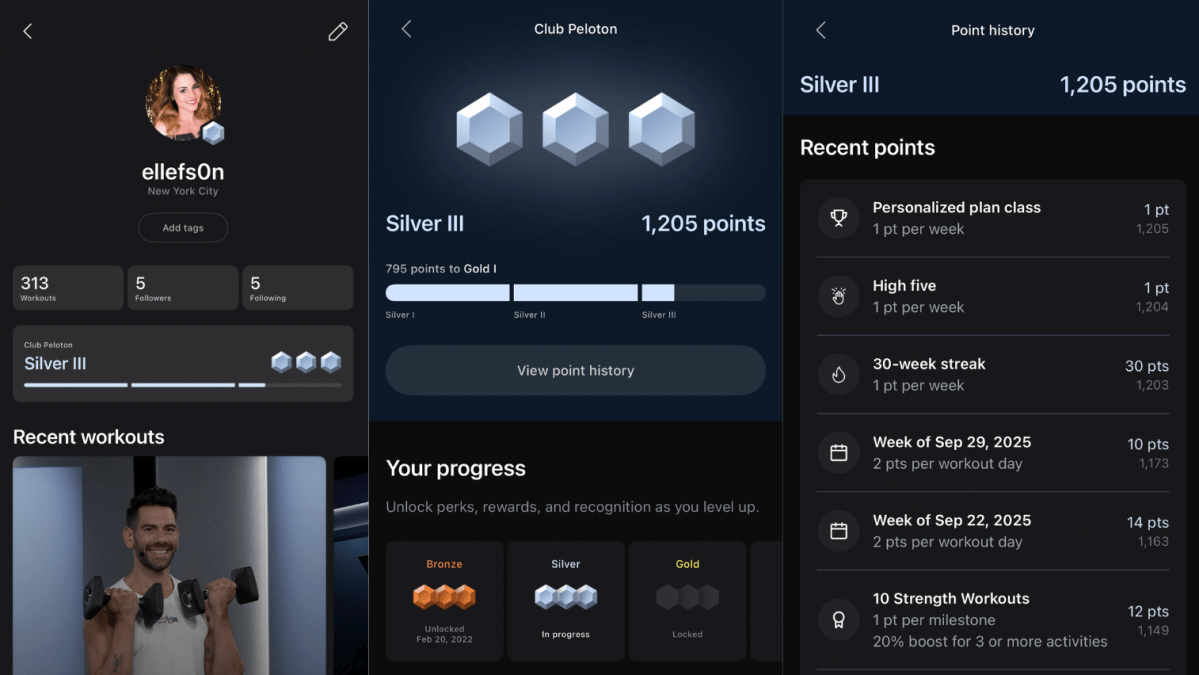
Task: Open the Club Peloton Silver III card
Action: pyautogui.click(x=183, y=363)
